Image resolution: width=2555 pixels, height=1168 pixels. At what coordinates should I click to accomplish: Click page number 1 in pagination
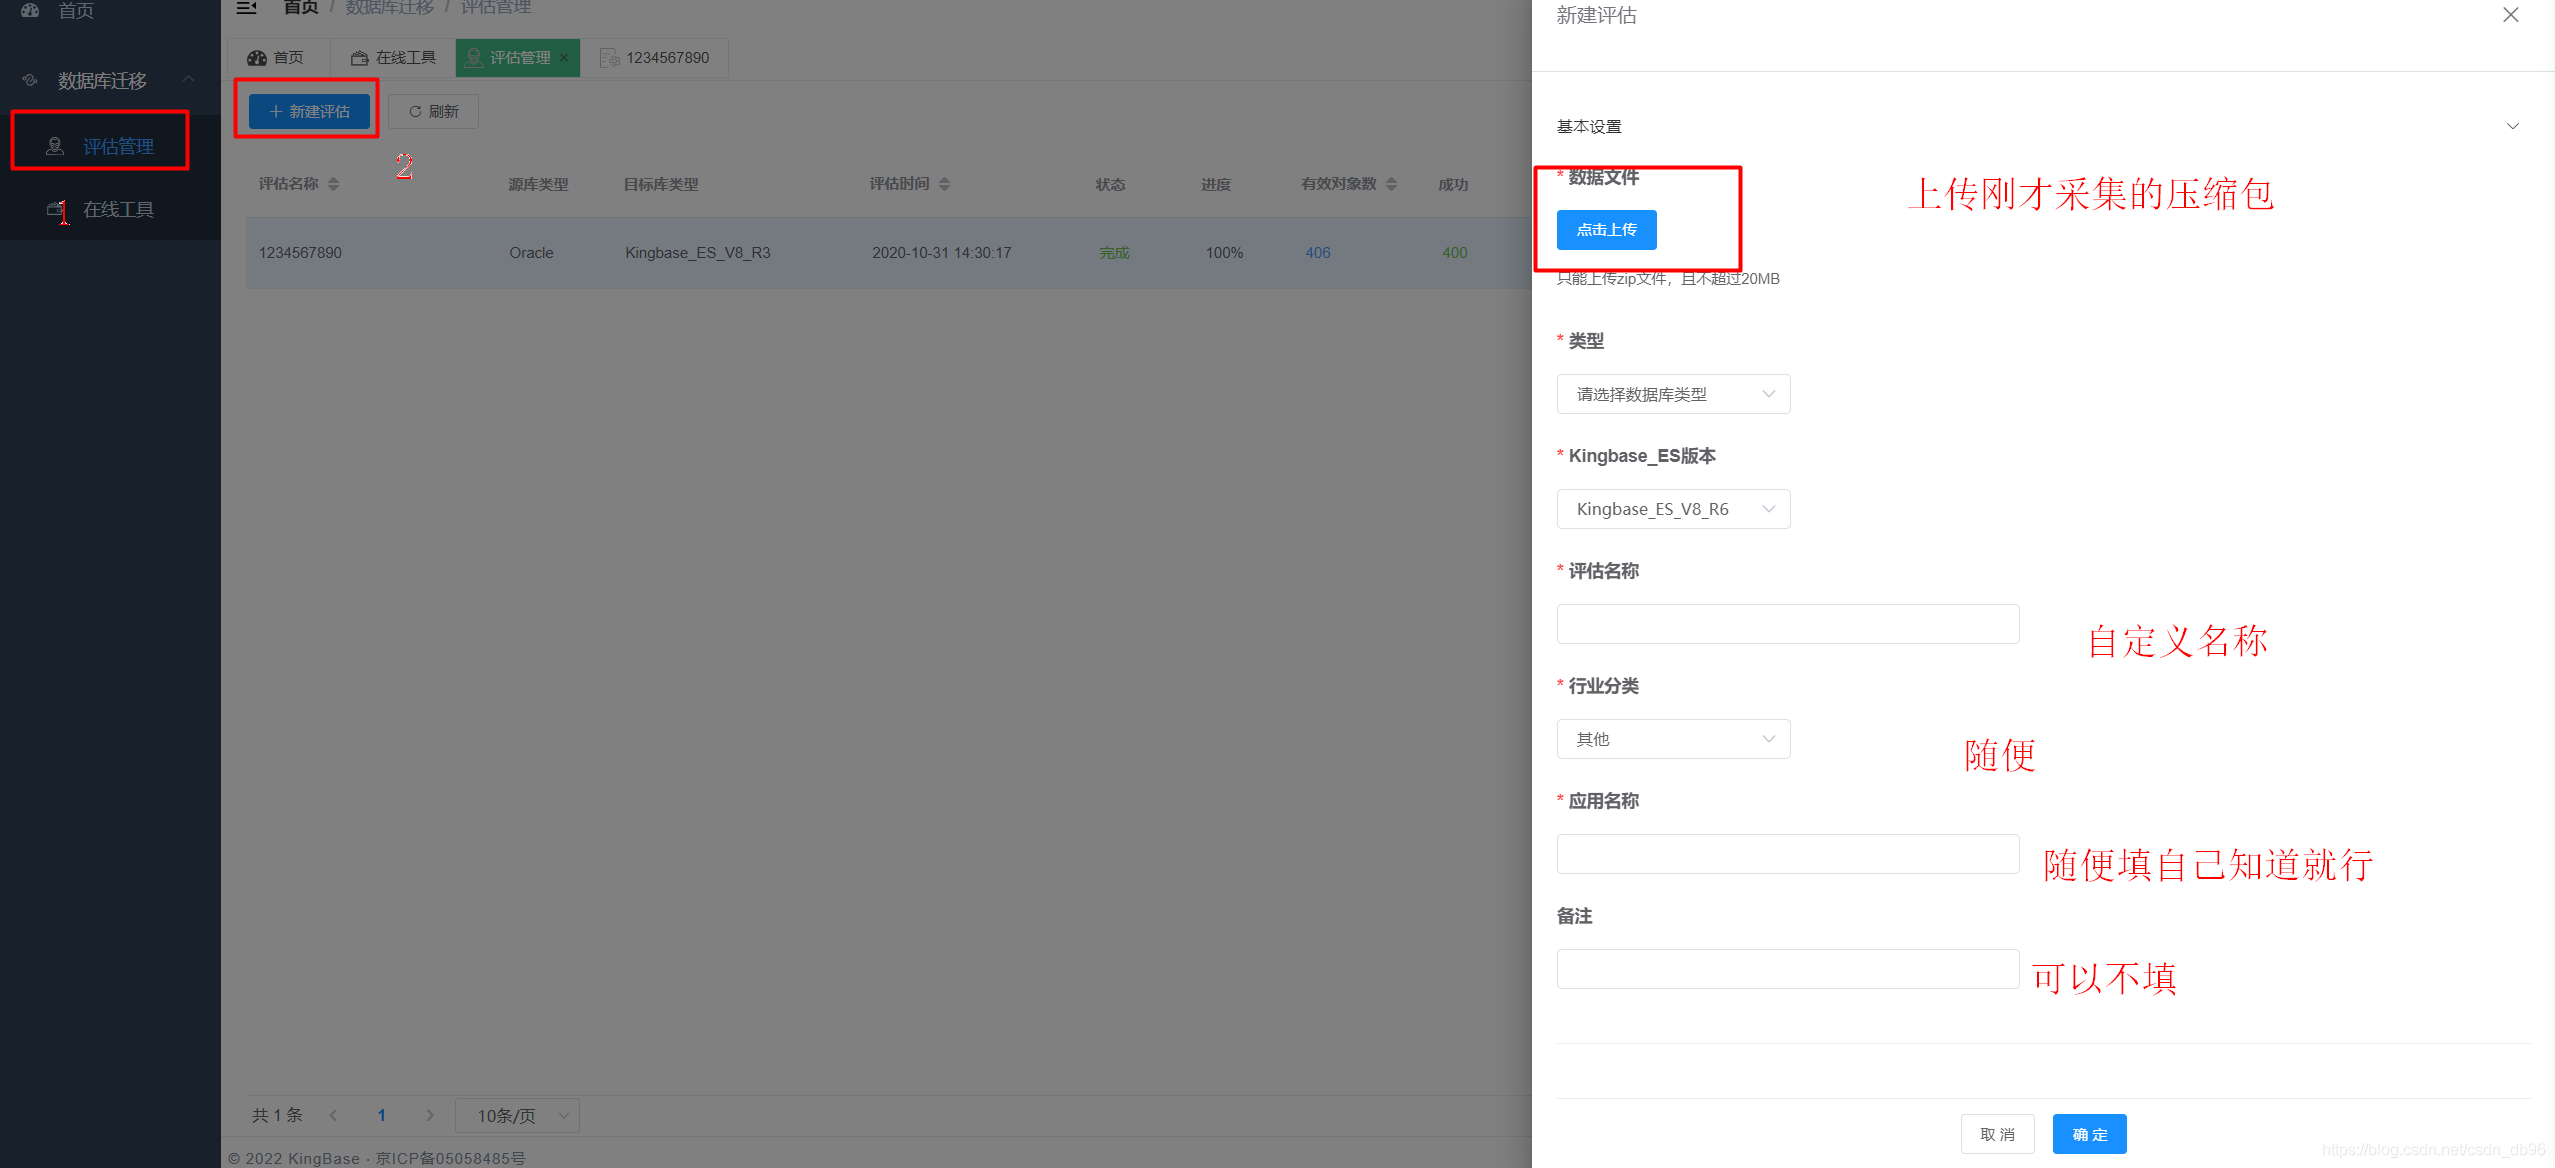pos(381,1115)
